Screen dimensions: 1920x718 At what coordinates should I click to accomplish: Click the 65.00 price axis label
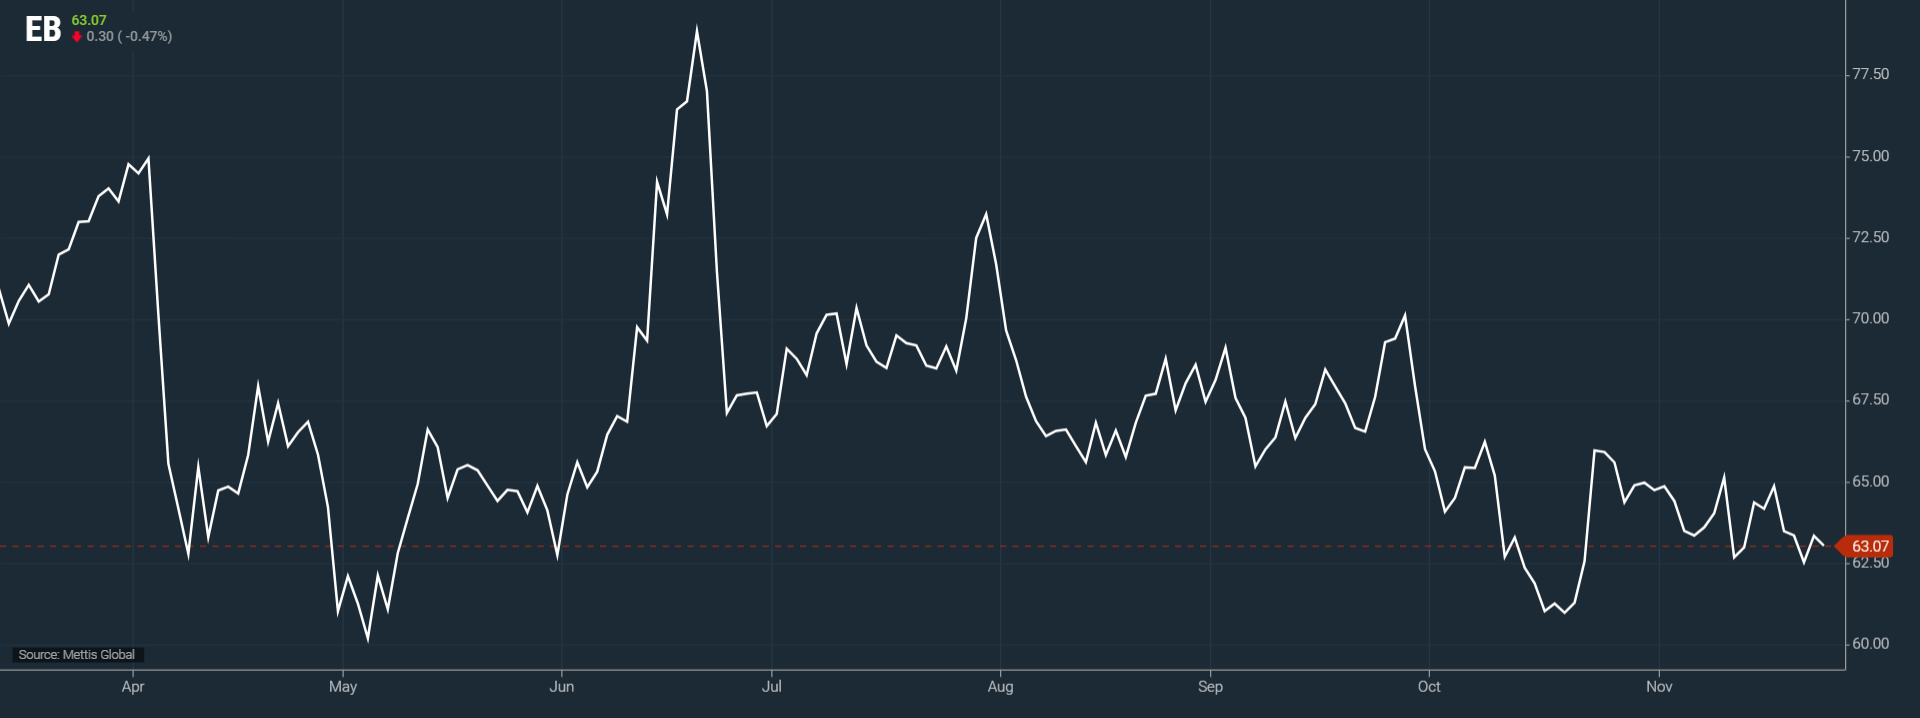1870,481
